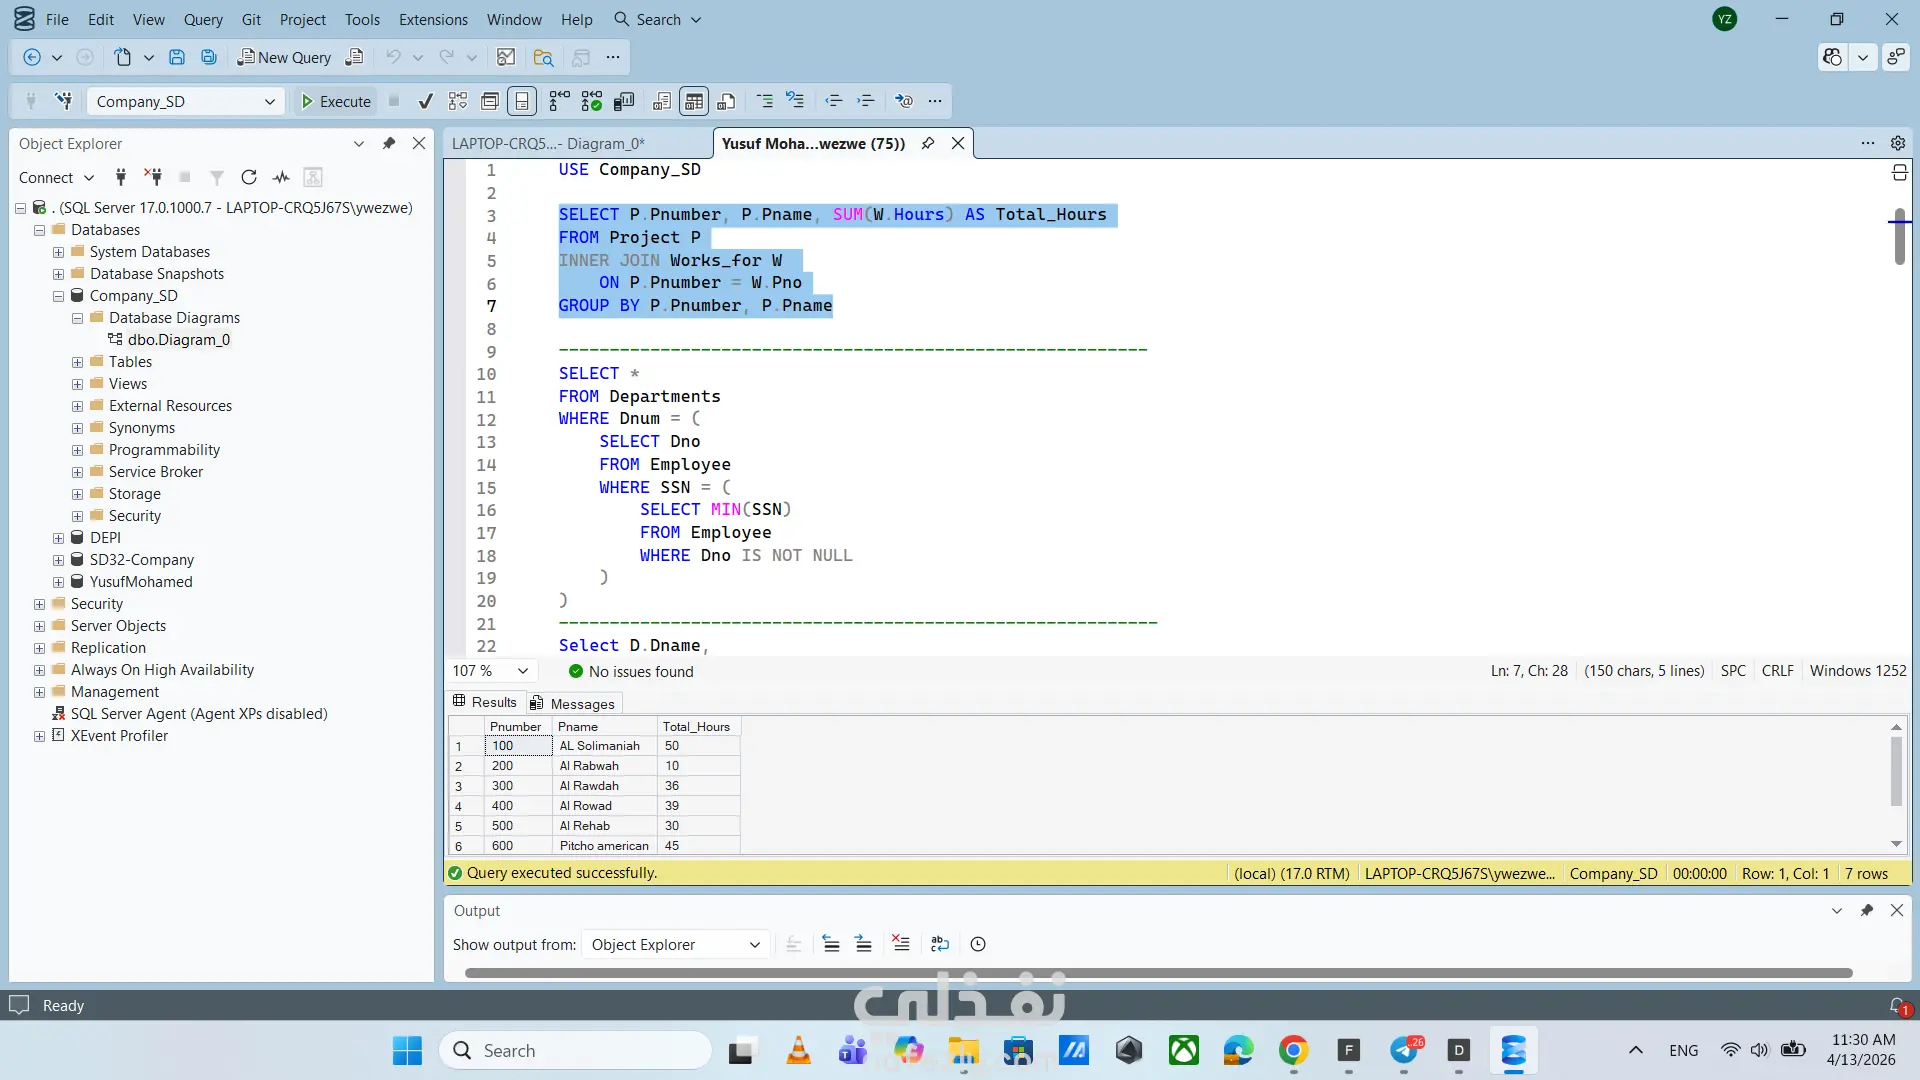The width and height of the screenshot is (1920, 1080).
Task: Click the Refresh icon in Object Explorer
Action: pyautogui.click(x=249, y=177)
